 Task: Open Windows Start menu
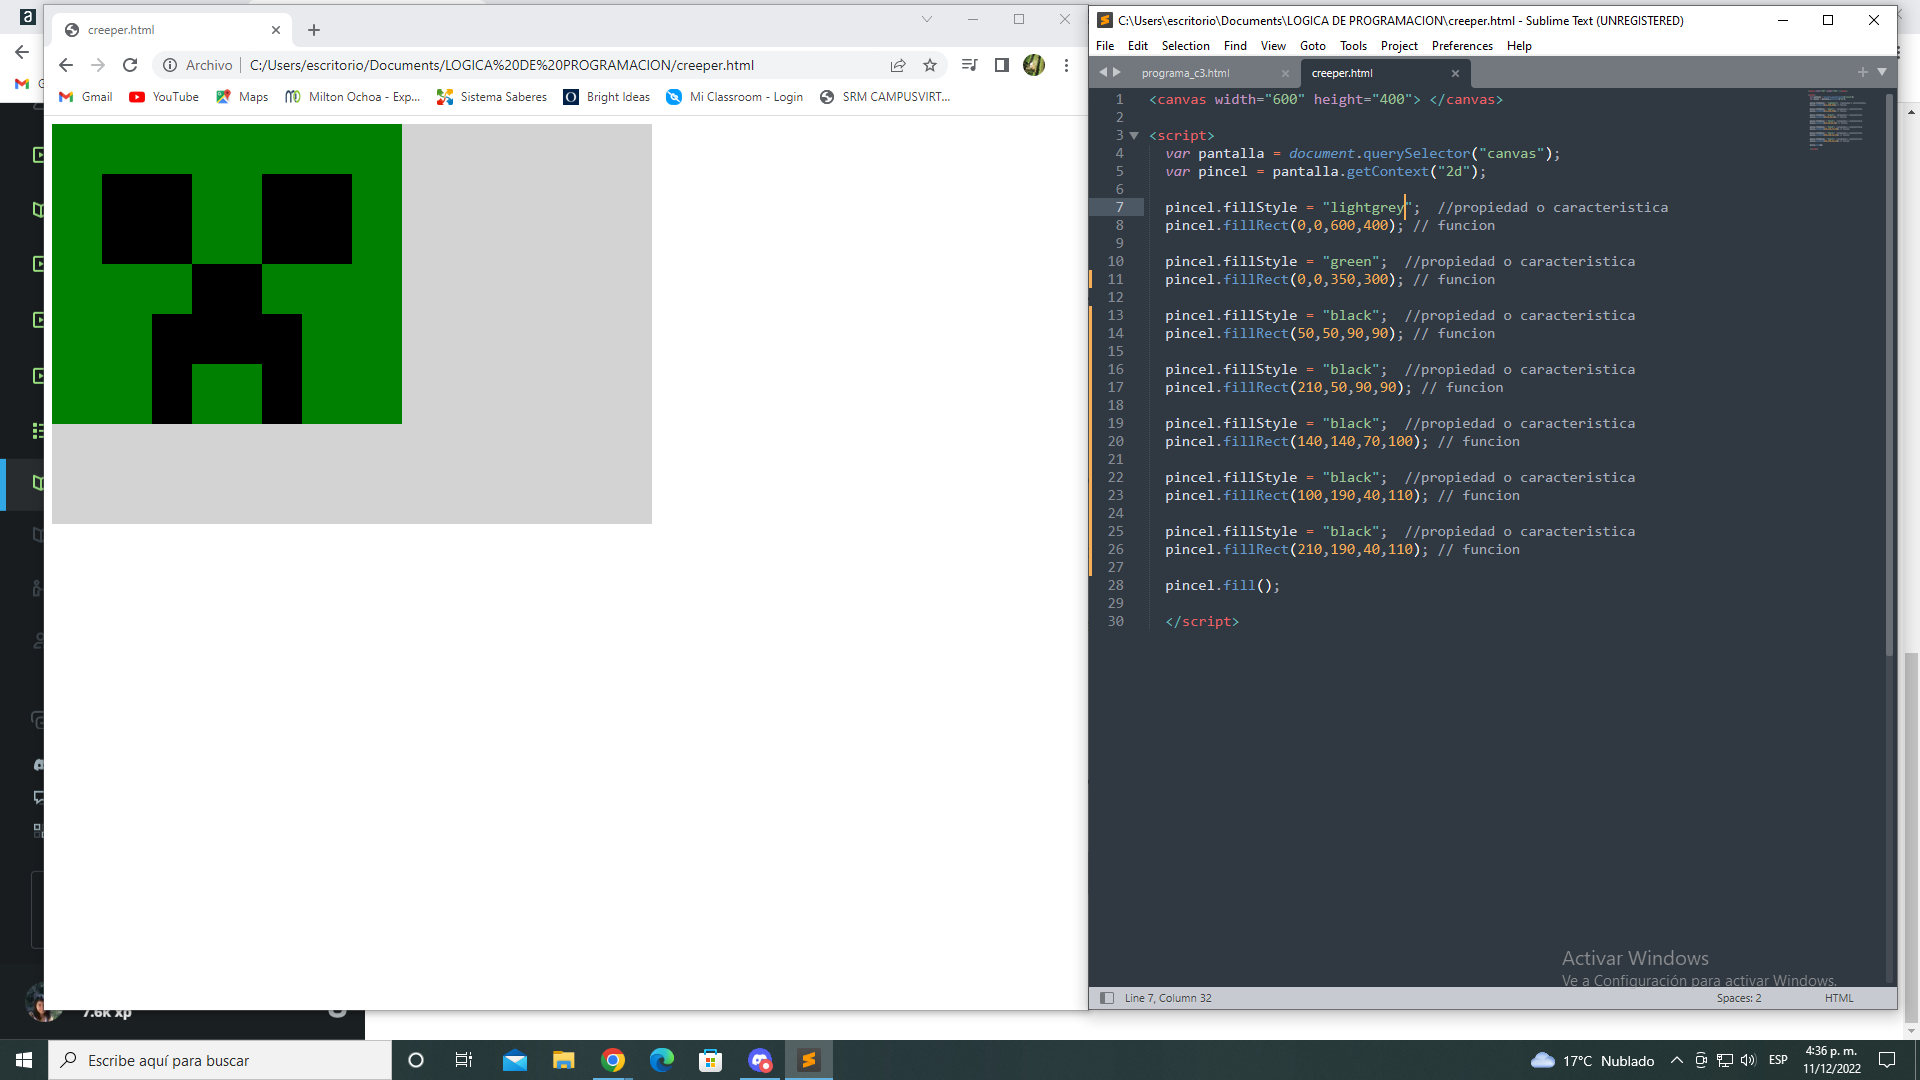pyautogui.click(x=24, y=1060)
